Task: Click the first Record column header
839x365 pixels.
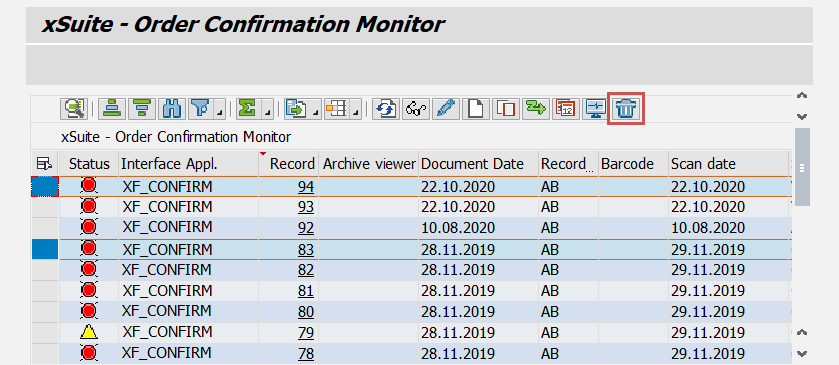Action: [289, 164]
